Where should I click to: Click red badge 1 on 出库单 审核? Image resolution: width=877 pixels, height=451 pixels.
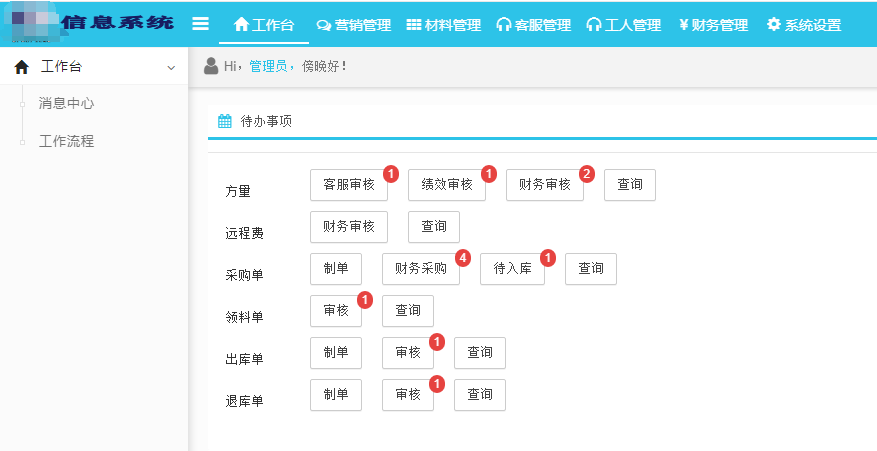[437, 342]
